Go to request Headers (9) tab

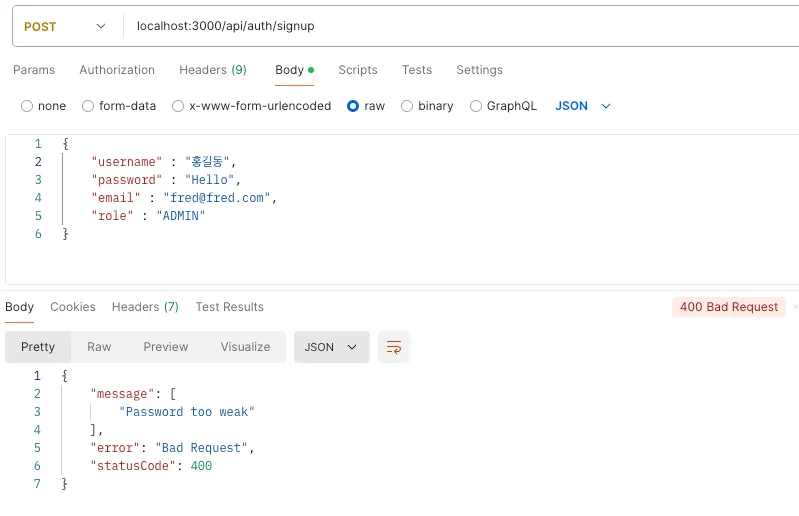click(212, 70)
